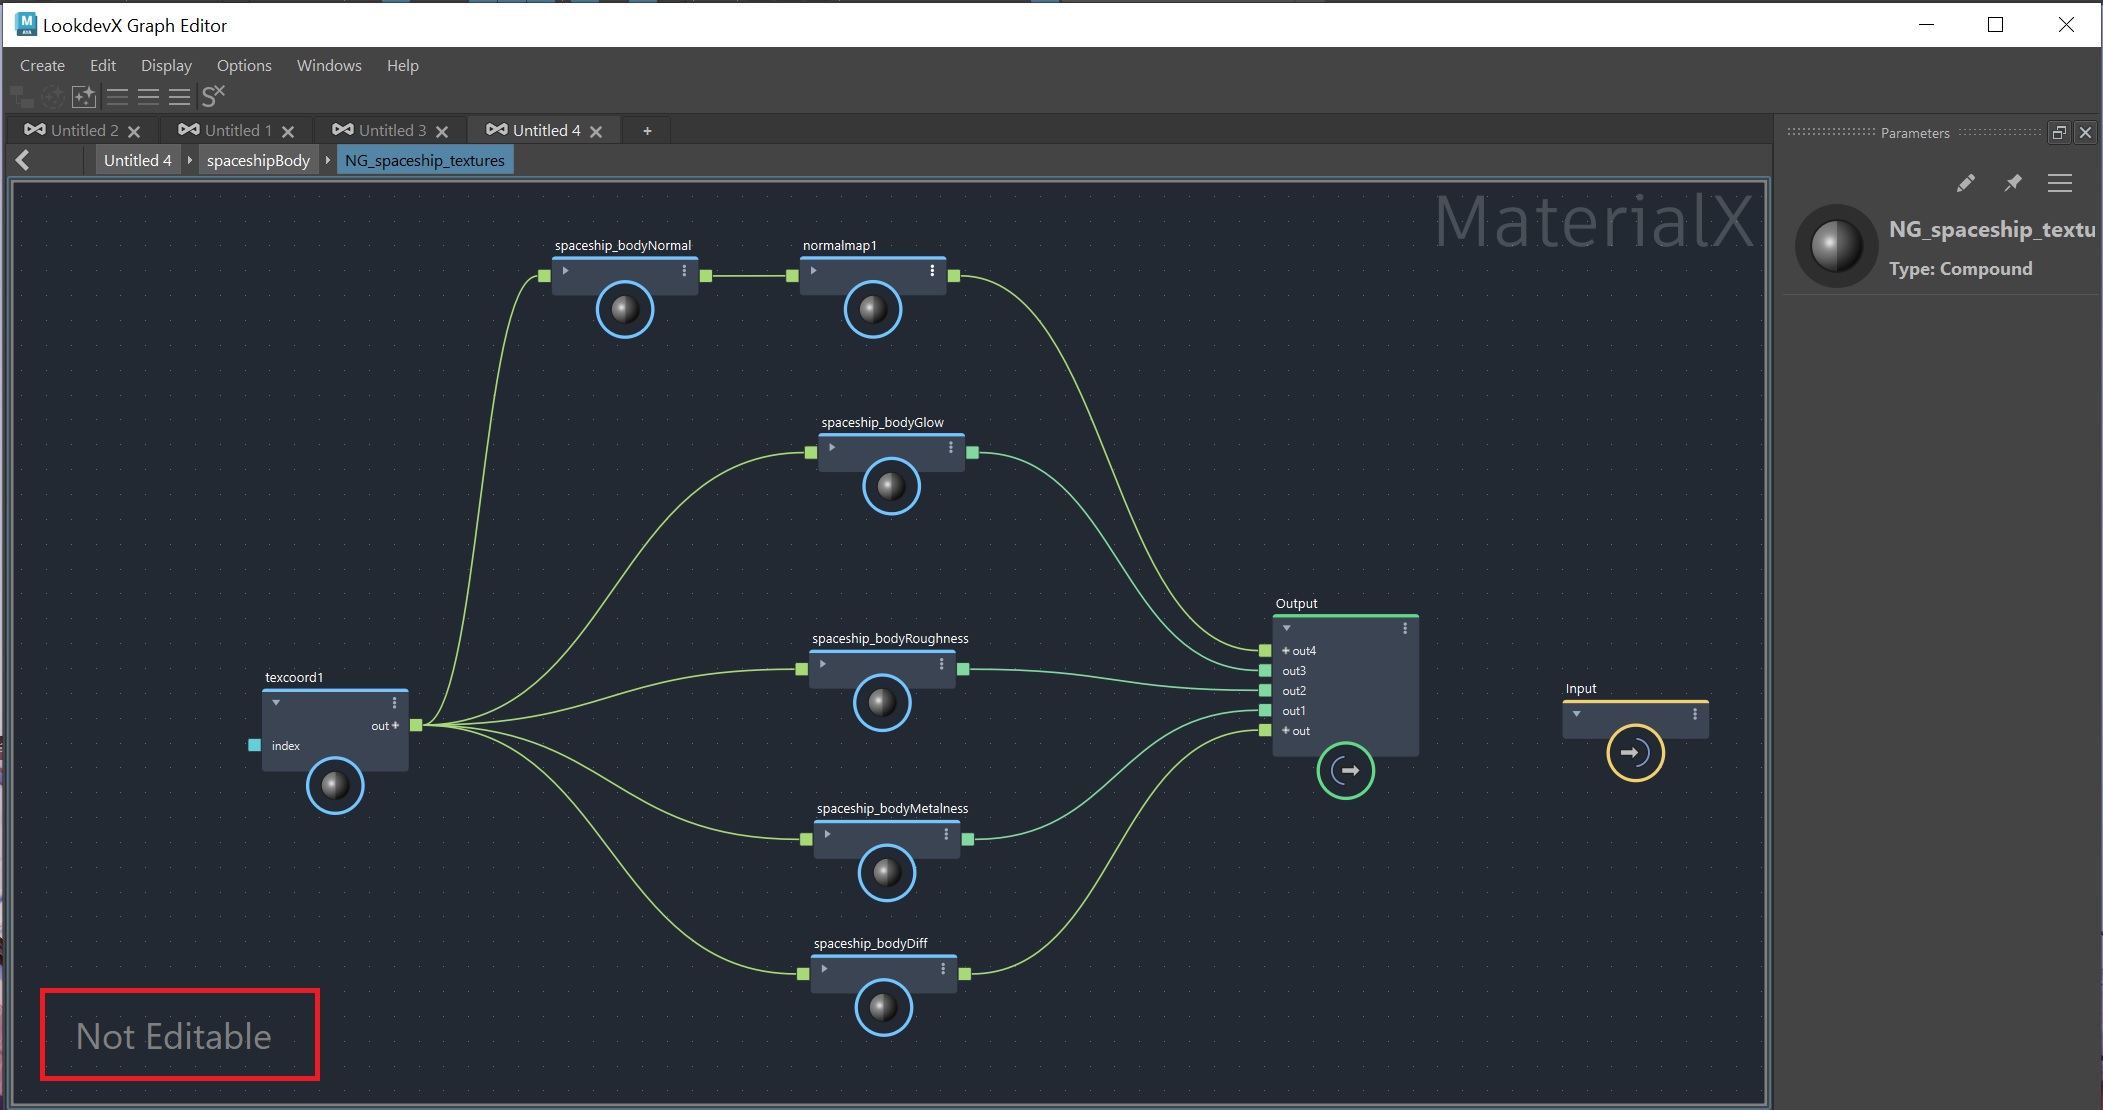Open Output node three-dot menu
The width and height of the screenshot is (2103, 1110).
tap(1405, 629)
